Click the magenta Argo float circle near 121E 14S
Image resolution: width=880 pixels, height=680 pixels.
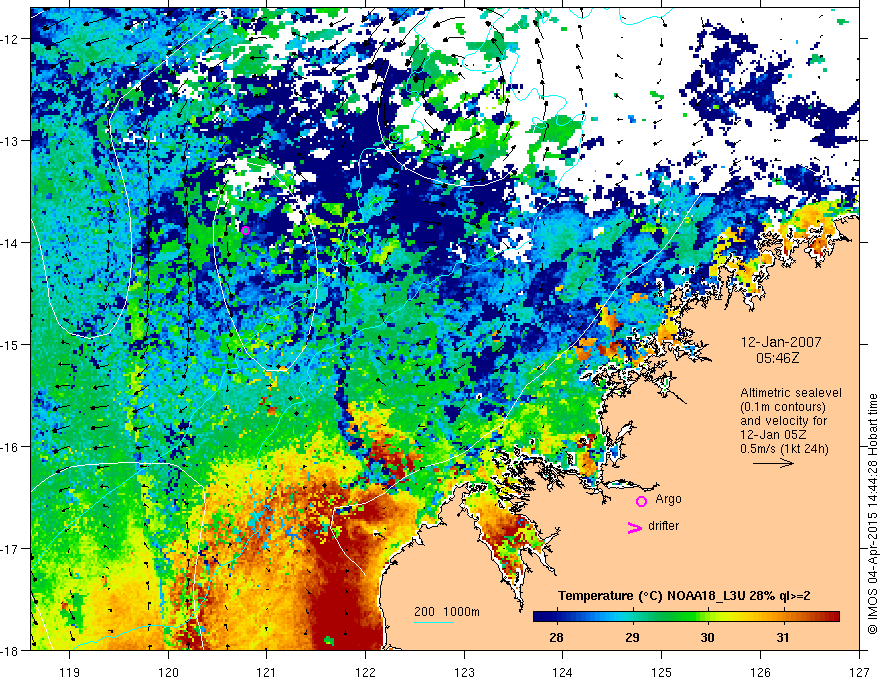tap(245, 230)
